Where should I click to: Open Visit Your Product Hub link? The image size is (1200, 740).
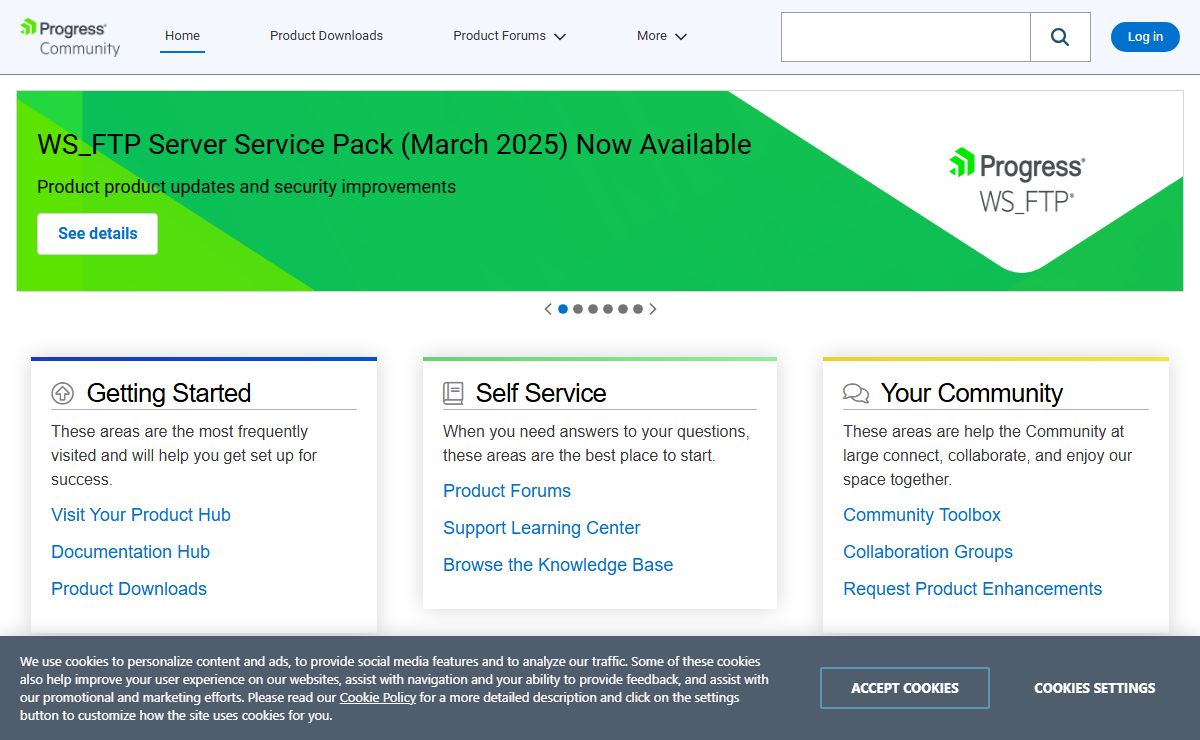(141, 515)
